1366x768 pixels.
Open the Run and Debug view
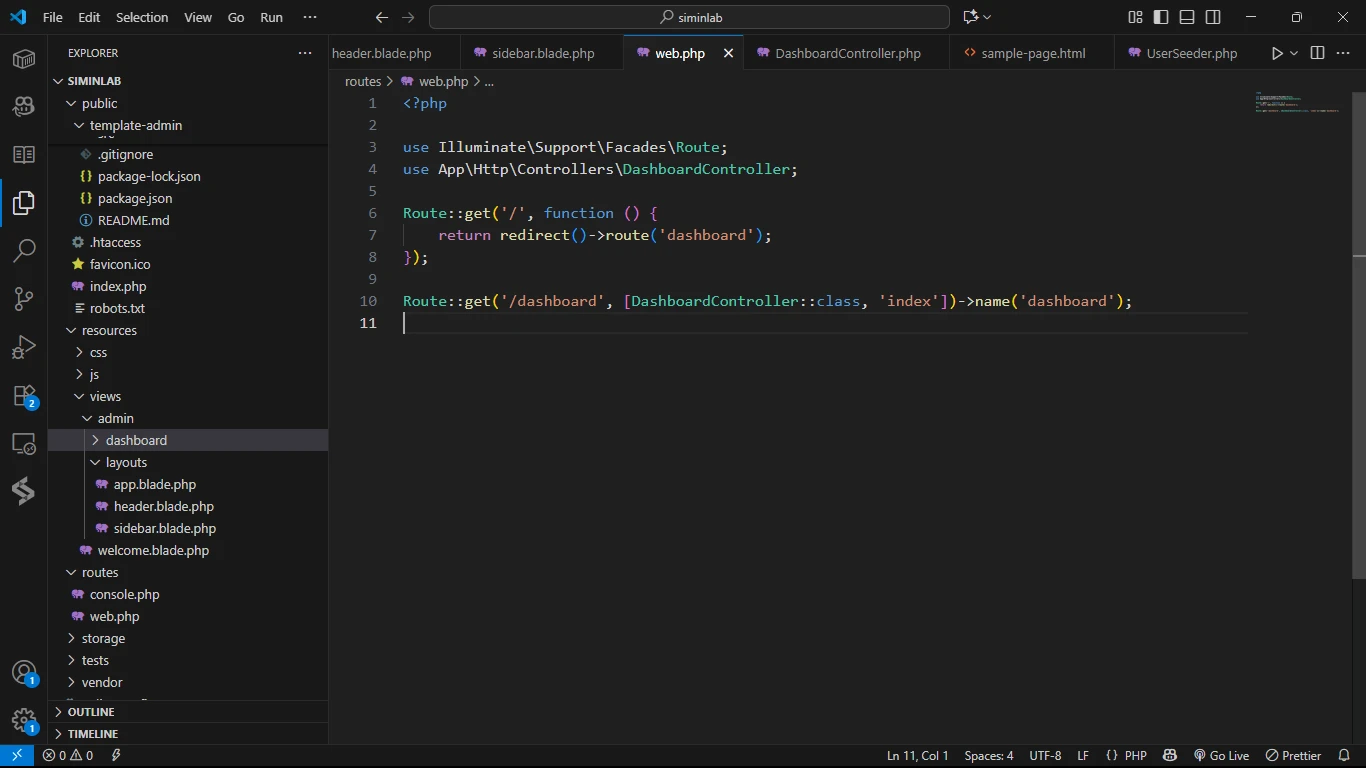[24, 347]
